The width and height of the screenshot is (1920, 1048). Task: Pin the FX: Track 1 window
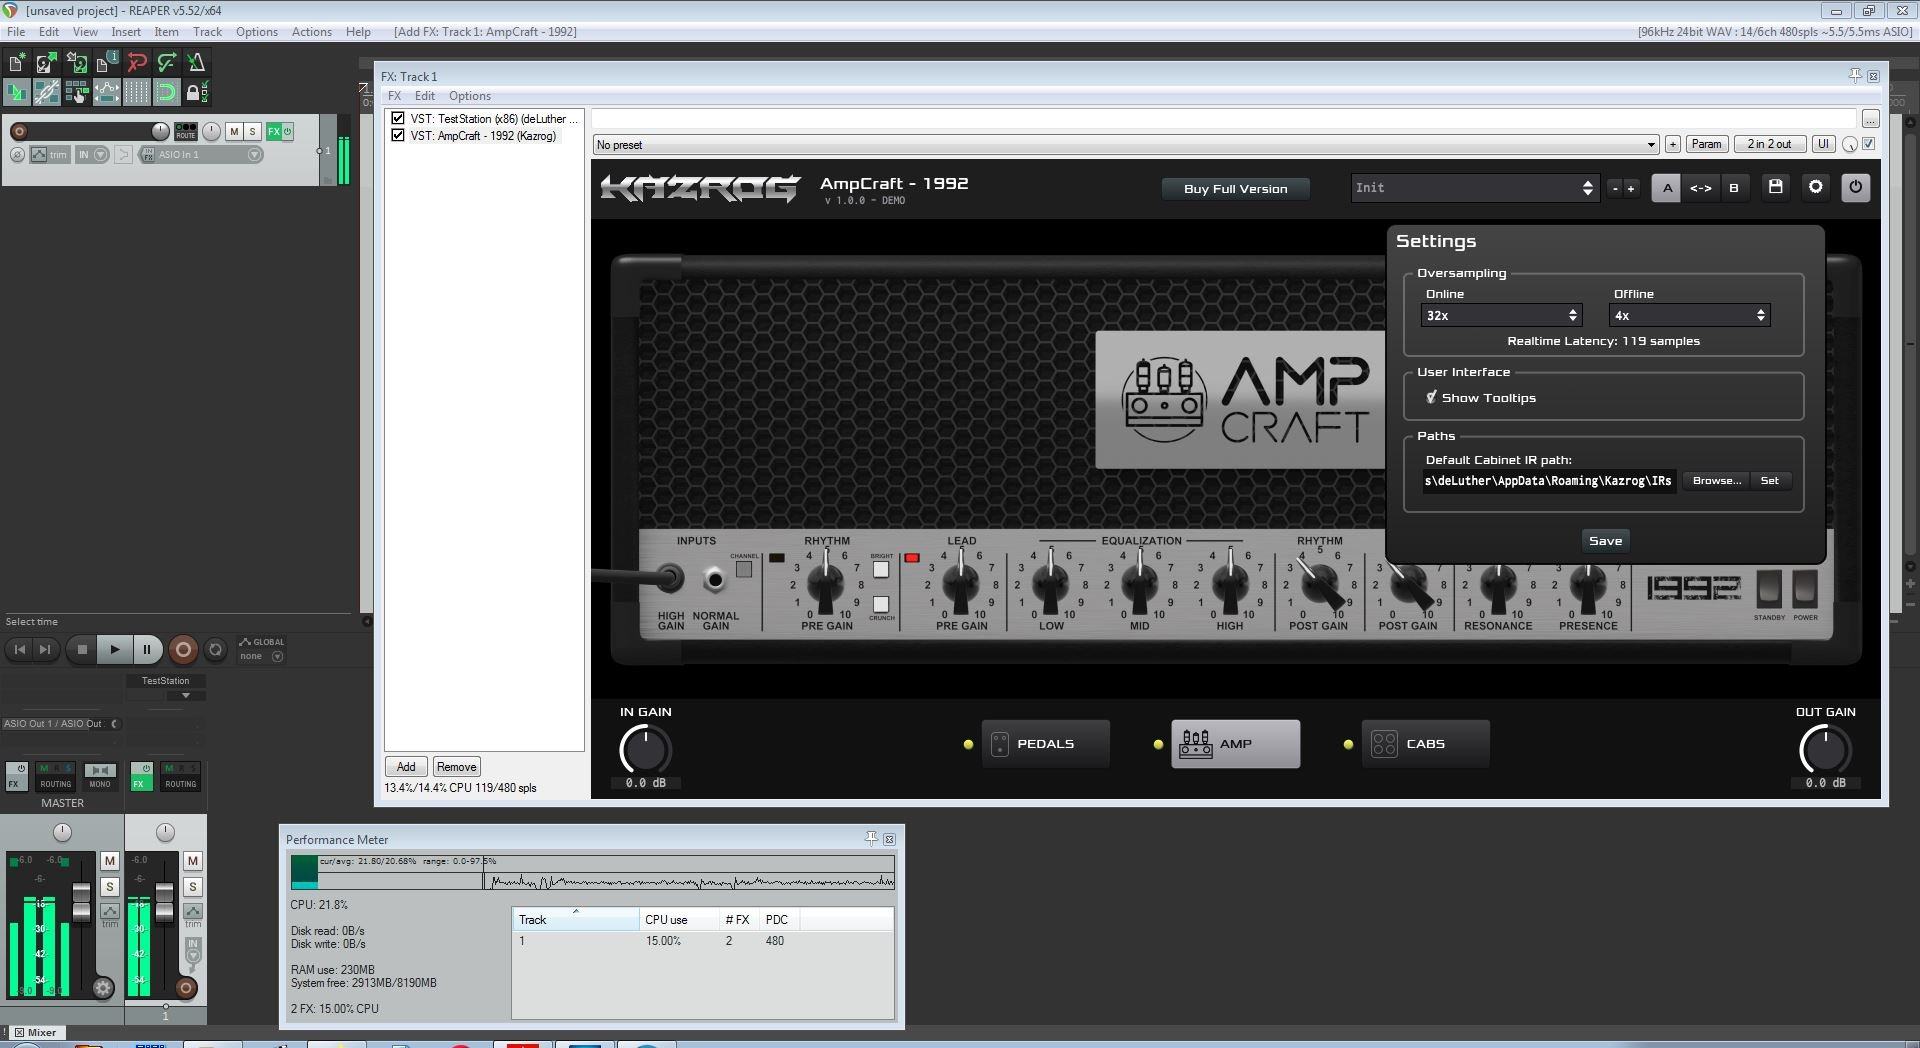1855,76
